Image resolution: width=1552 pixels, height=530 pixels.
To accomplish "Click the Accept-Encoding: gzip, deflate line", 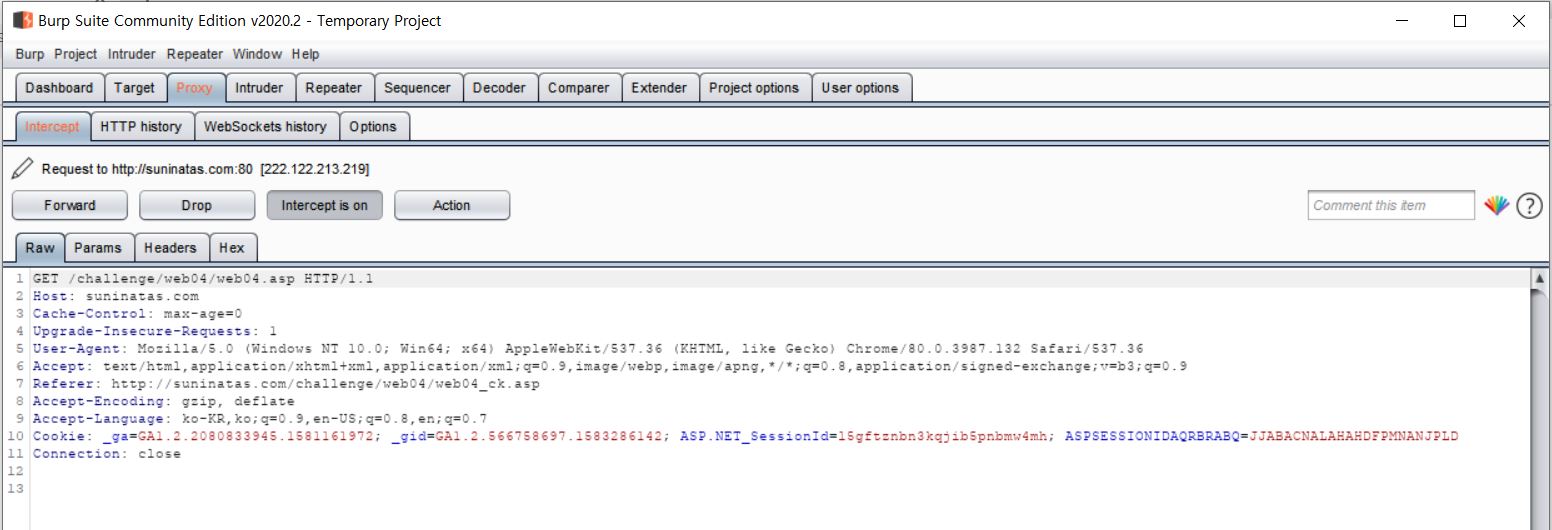I will [163, 401].
